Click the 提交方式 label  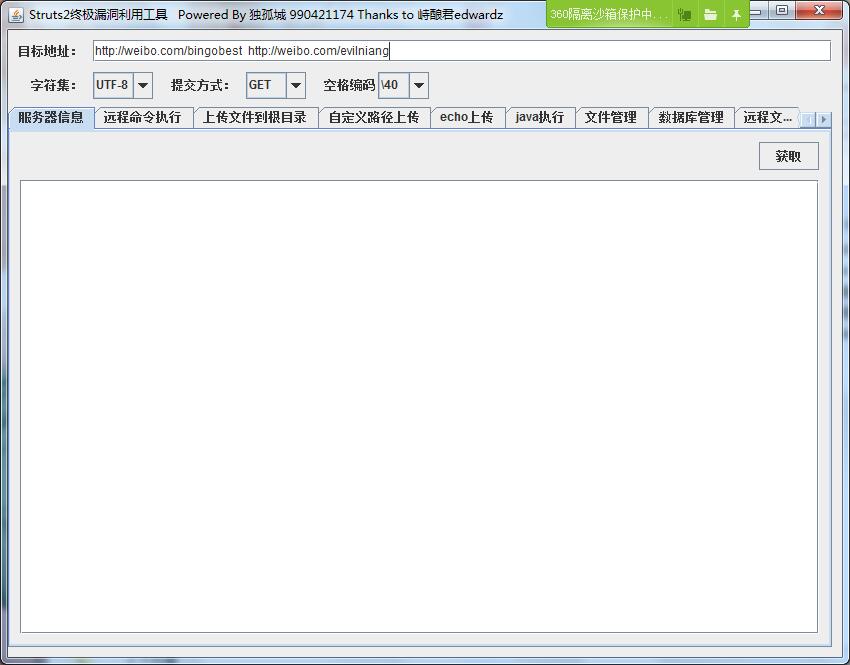(200, 86)
